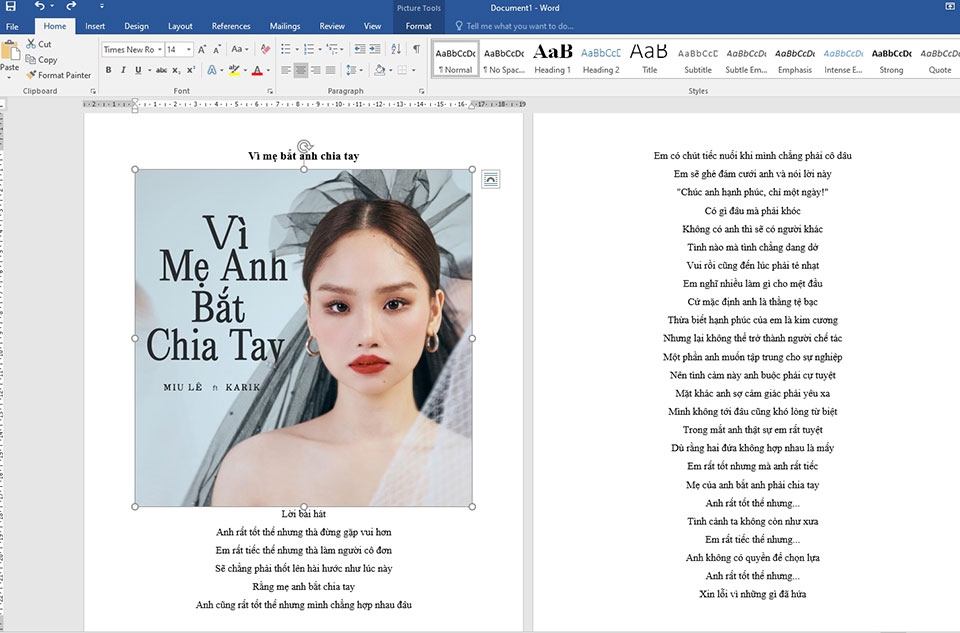Copy the selection
Image resolution: width=960 pixels, height=633 pixels.
[x=41, y=59]
